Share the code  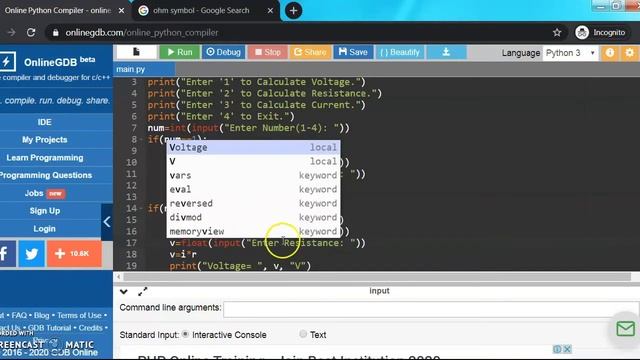(x=310, y=52)
